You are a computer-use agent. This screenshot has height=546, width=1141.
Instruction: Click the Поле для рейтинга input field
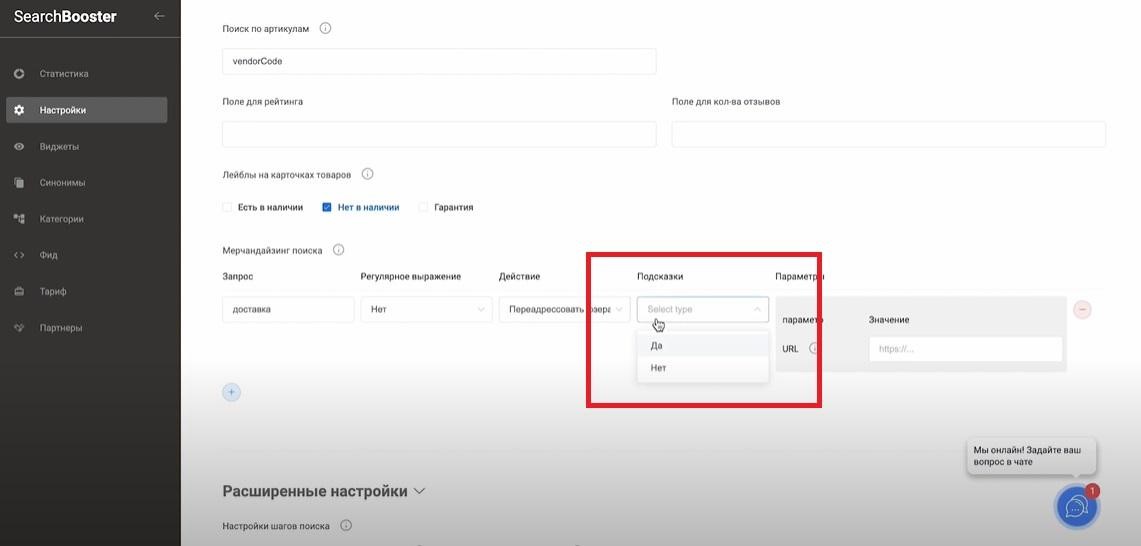tap(439, 134)
